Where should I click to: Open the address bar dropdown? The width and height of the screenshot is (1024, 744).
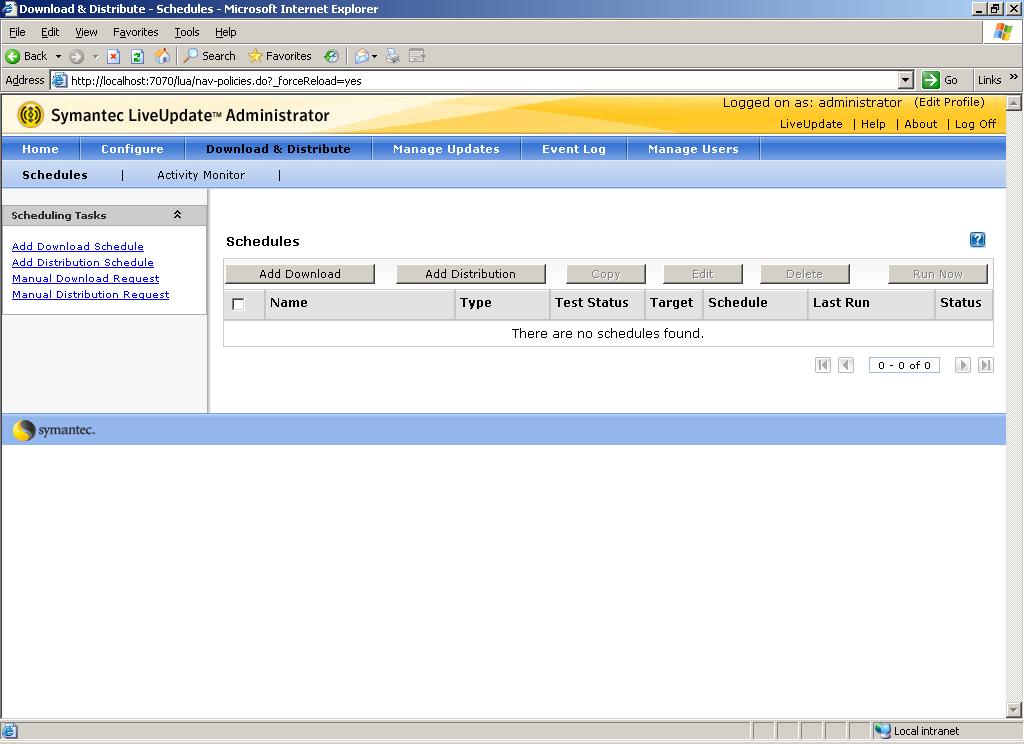[x=905, y=80]
